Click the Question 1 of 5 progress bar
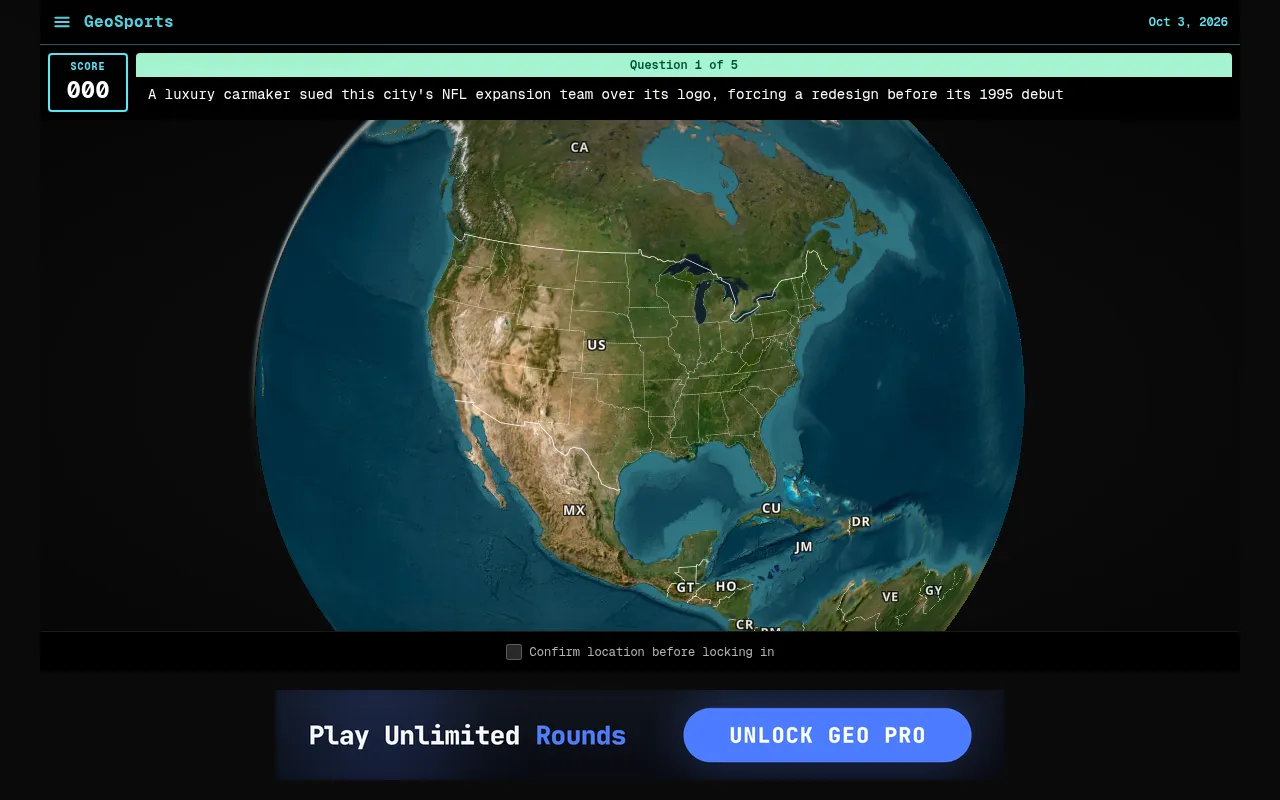 tap(684, 65)
